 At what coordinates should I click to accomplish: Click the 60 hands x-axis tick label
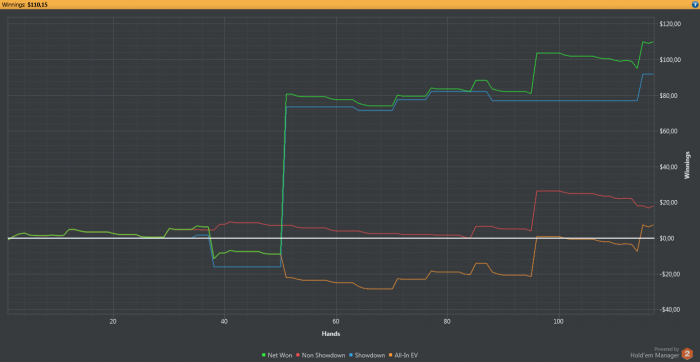click(x=336, y=321)
